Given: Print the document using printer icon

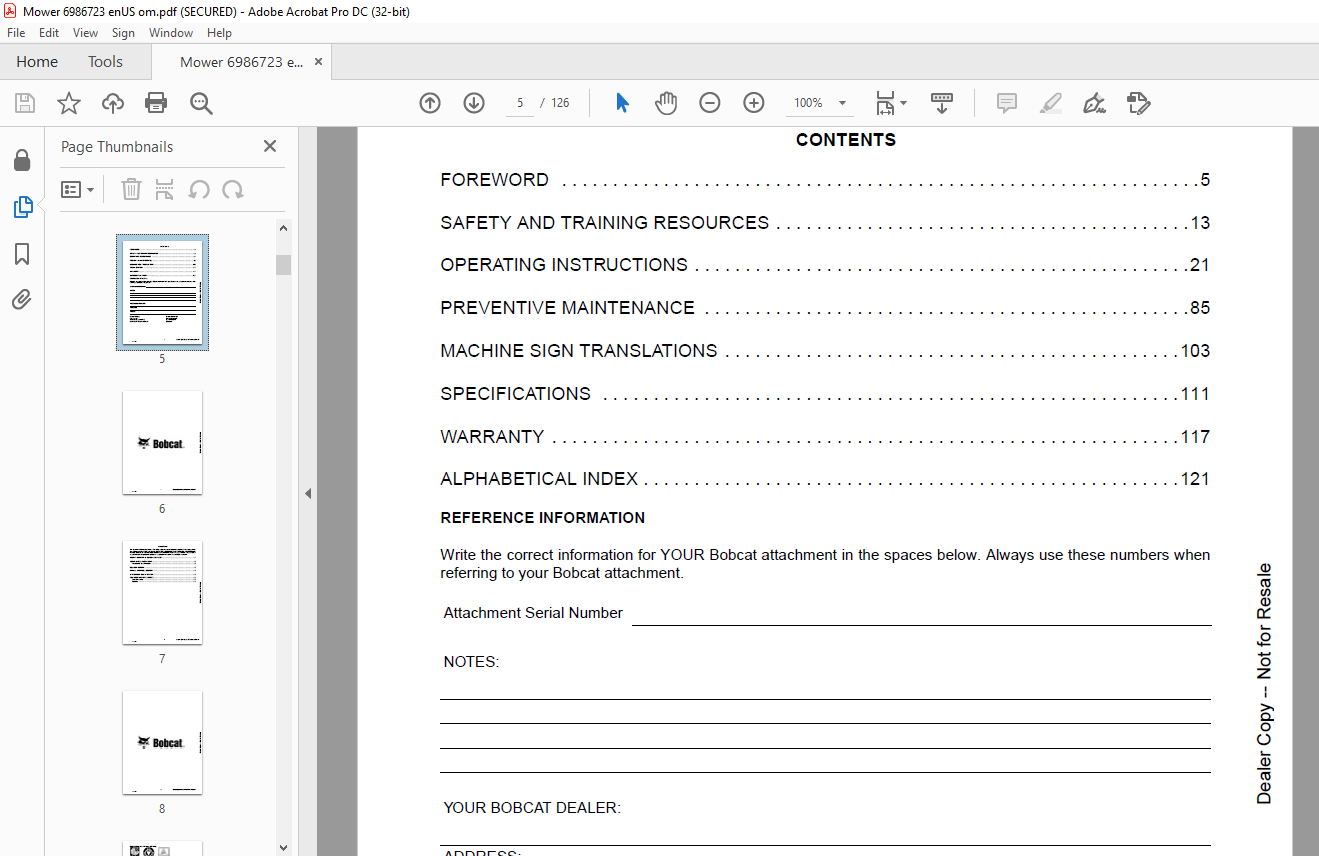Looking at the screenshot, I should tap(156, 103).
